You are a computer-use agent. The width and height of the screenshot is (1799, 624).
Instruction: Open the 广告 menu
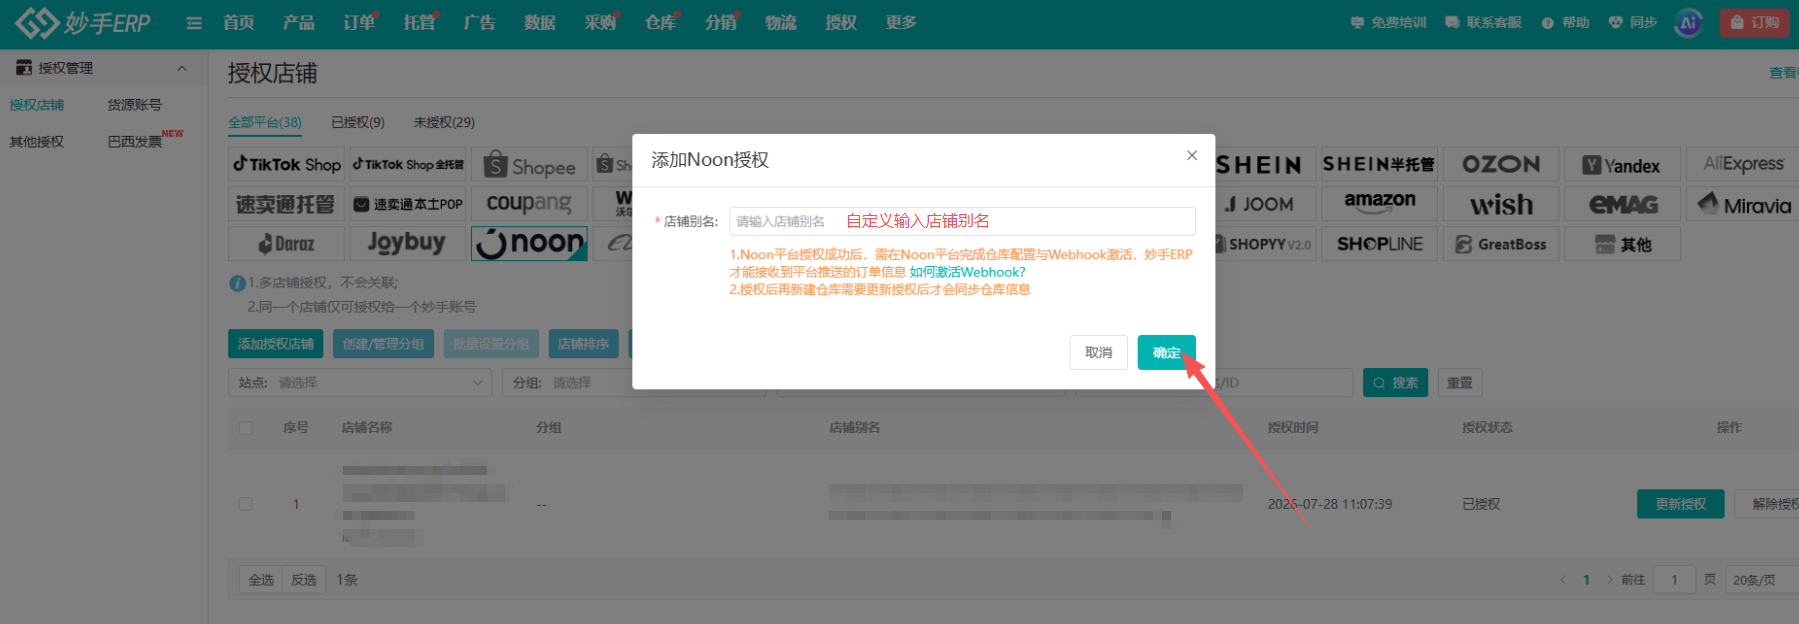coord(480,22)
